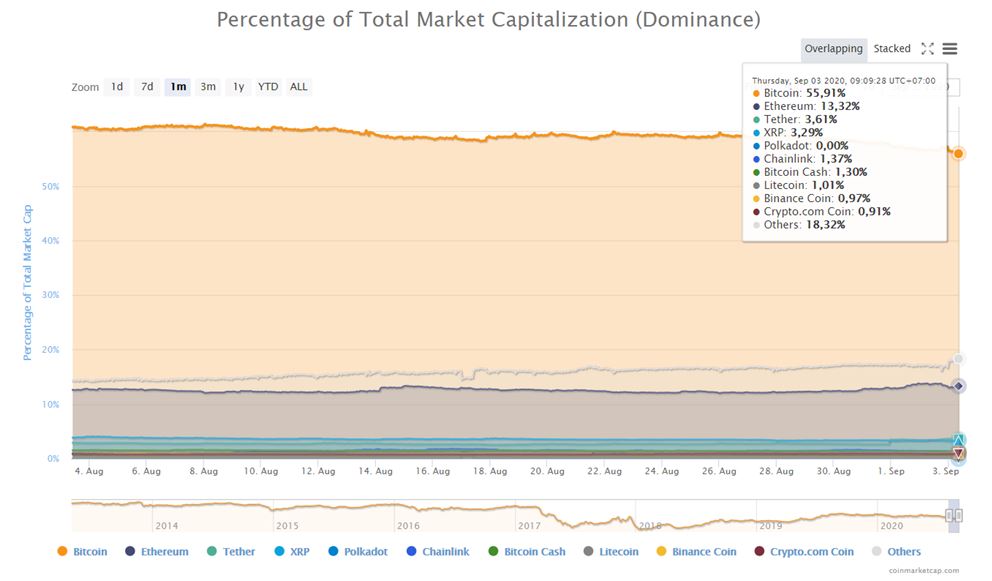Image resolution: width=992 pixels, height=581 pixels.
Task: Click the orange Bitcoin legend dot
Action: coord(60,551)
